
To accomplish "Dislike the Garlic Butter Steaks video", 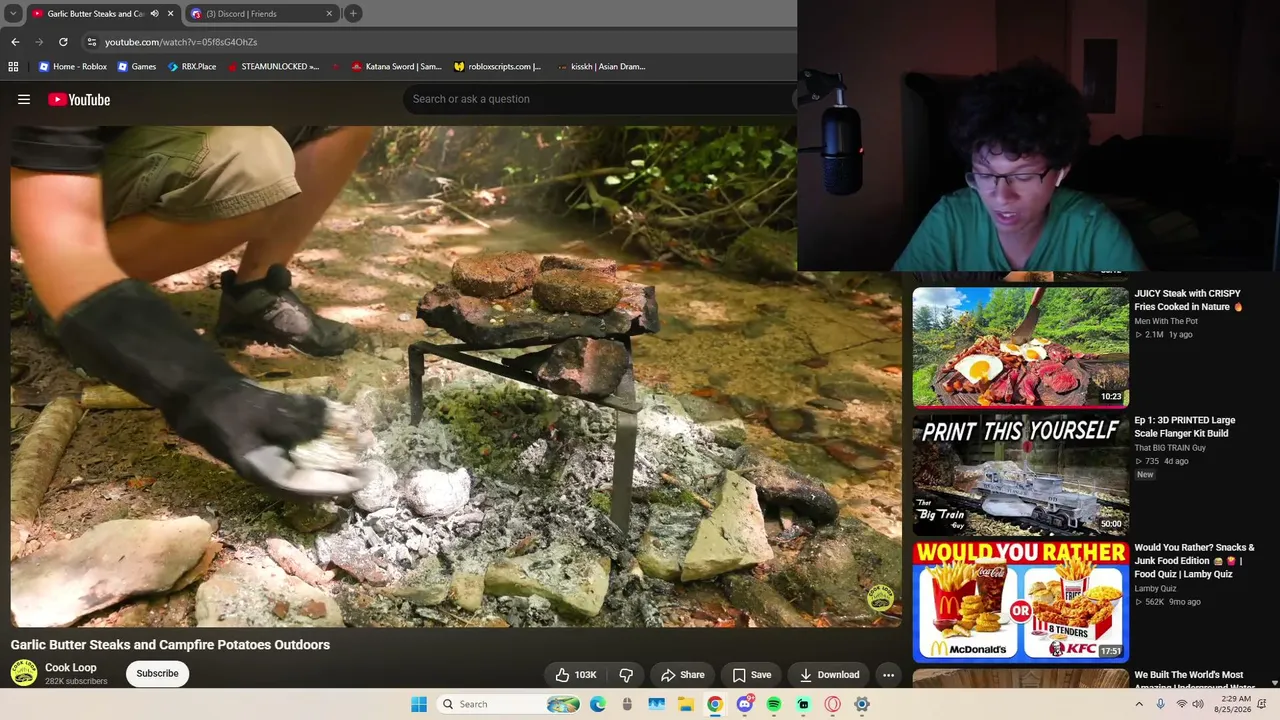I will click(626, 675).
